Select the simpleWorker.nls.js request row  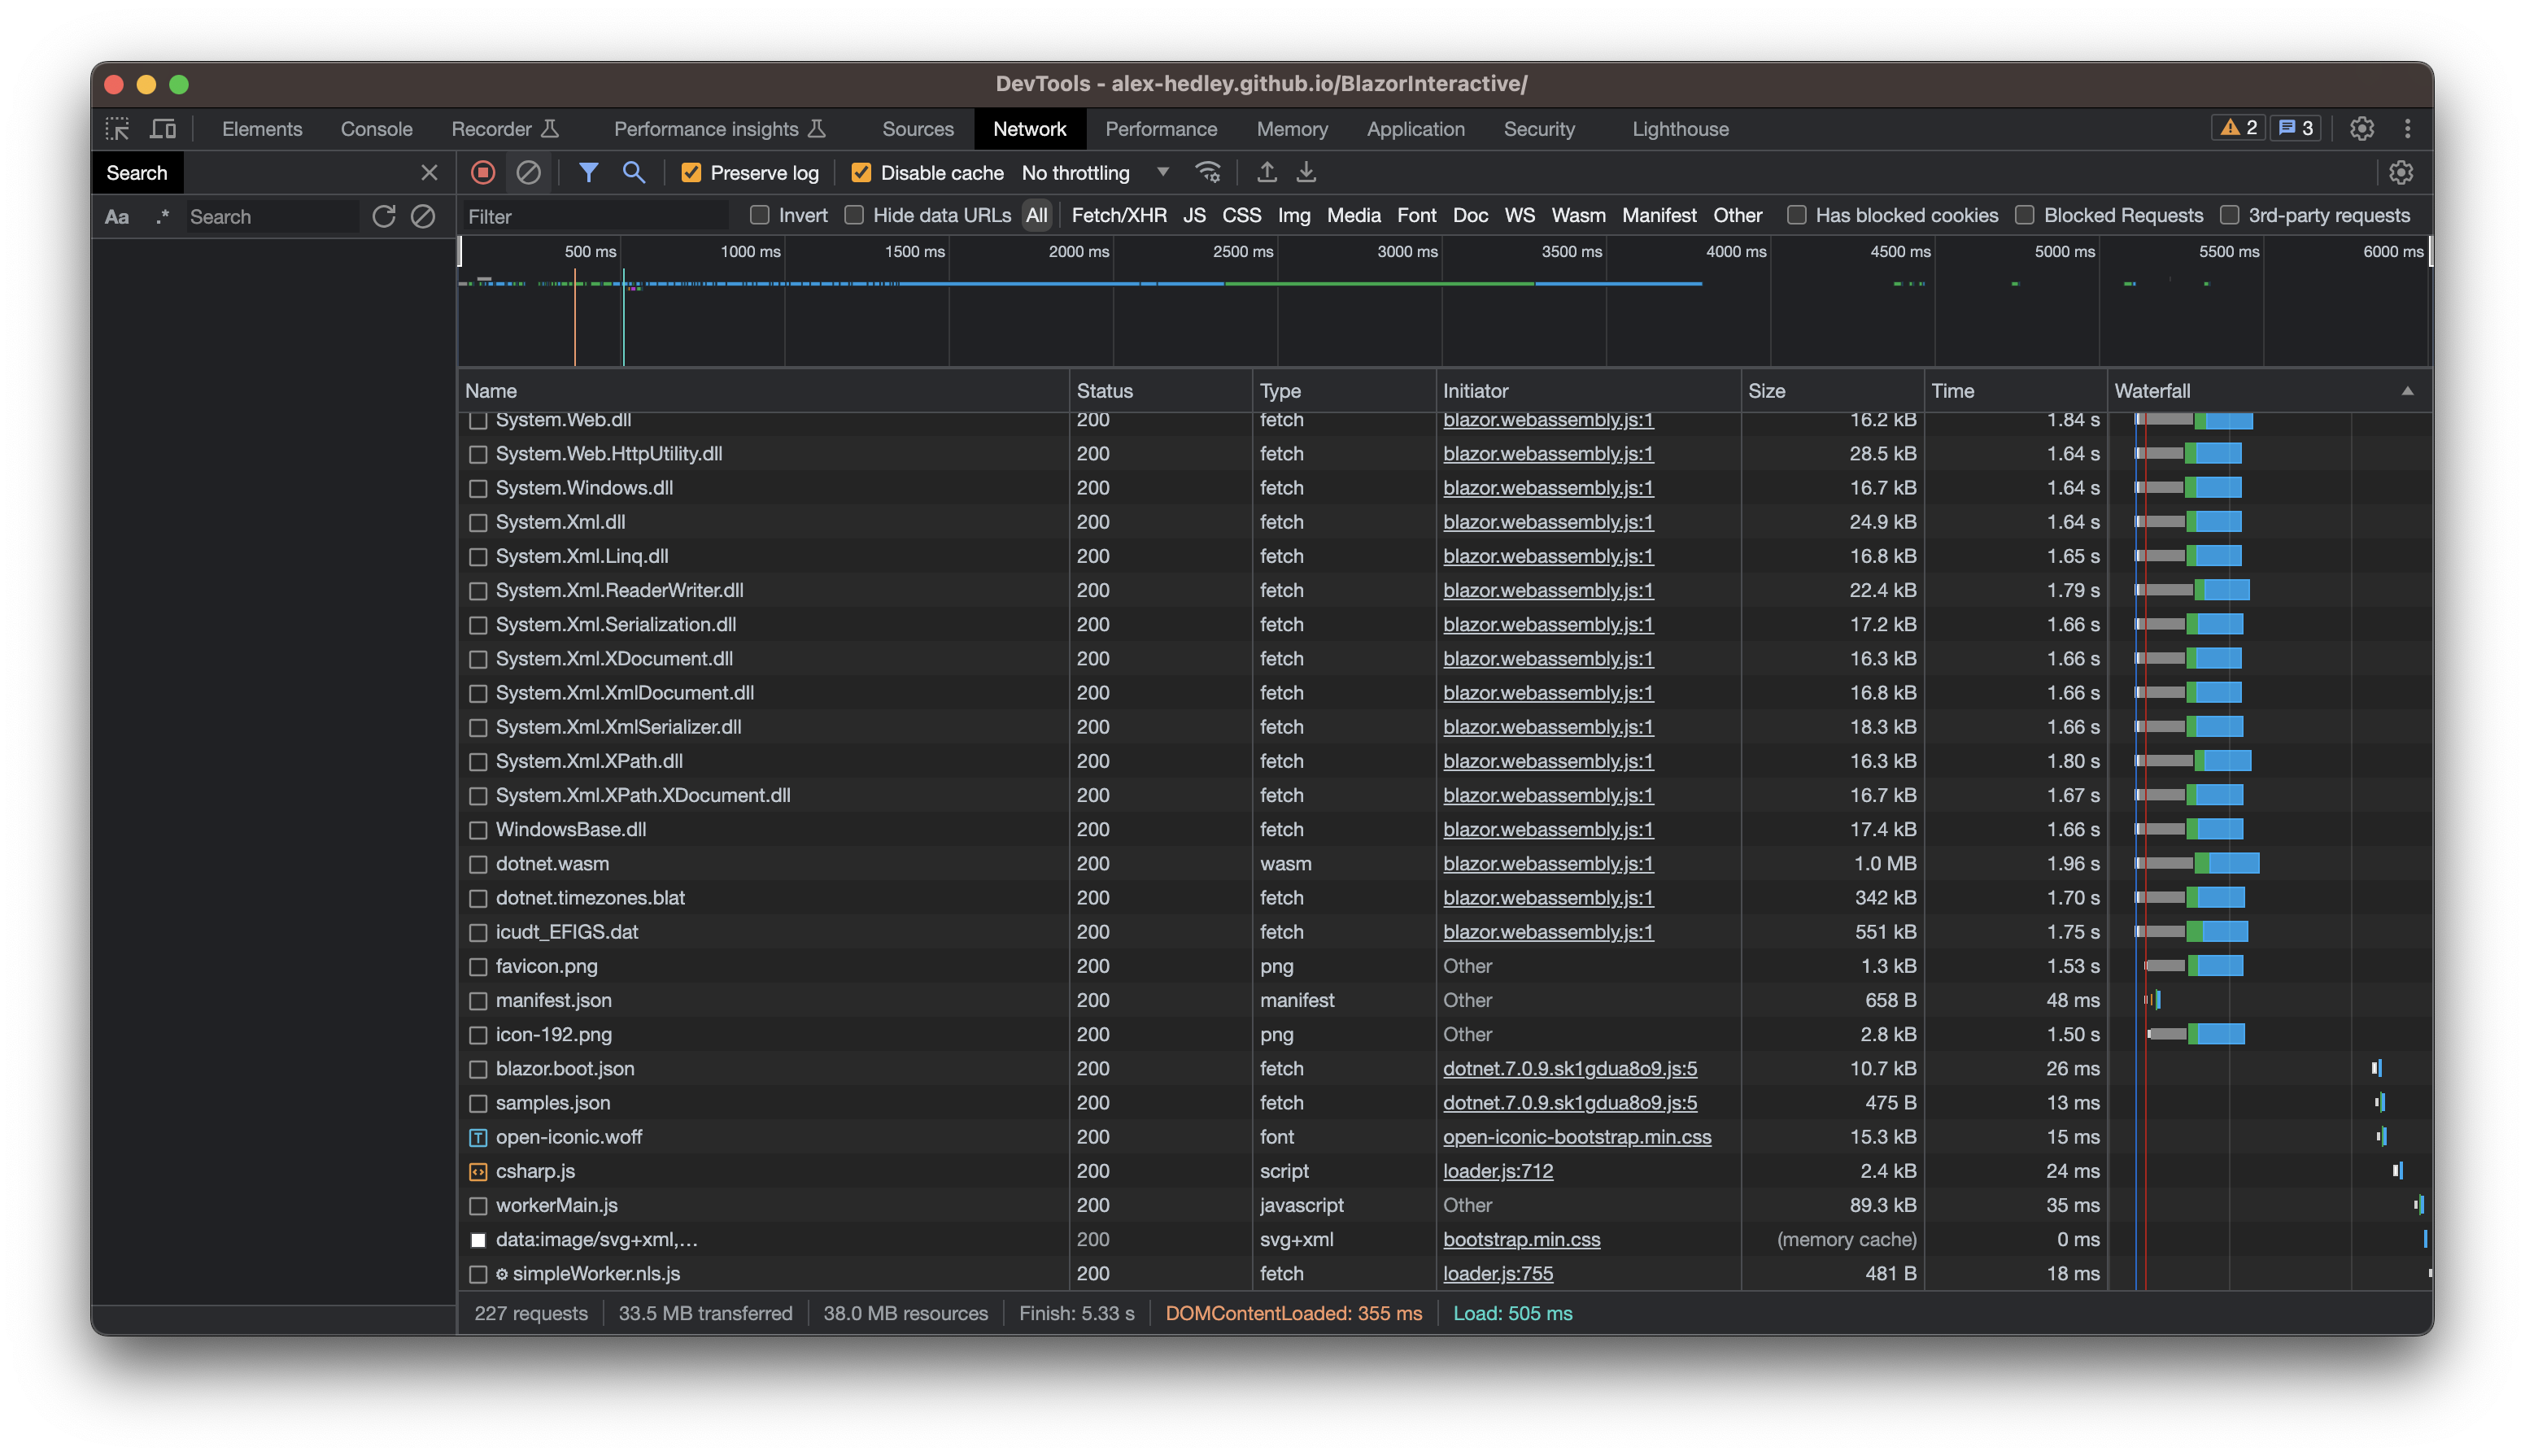1445,1274
